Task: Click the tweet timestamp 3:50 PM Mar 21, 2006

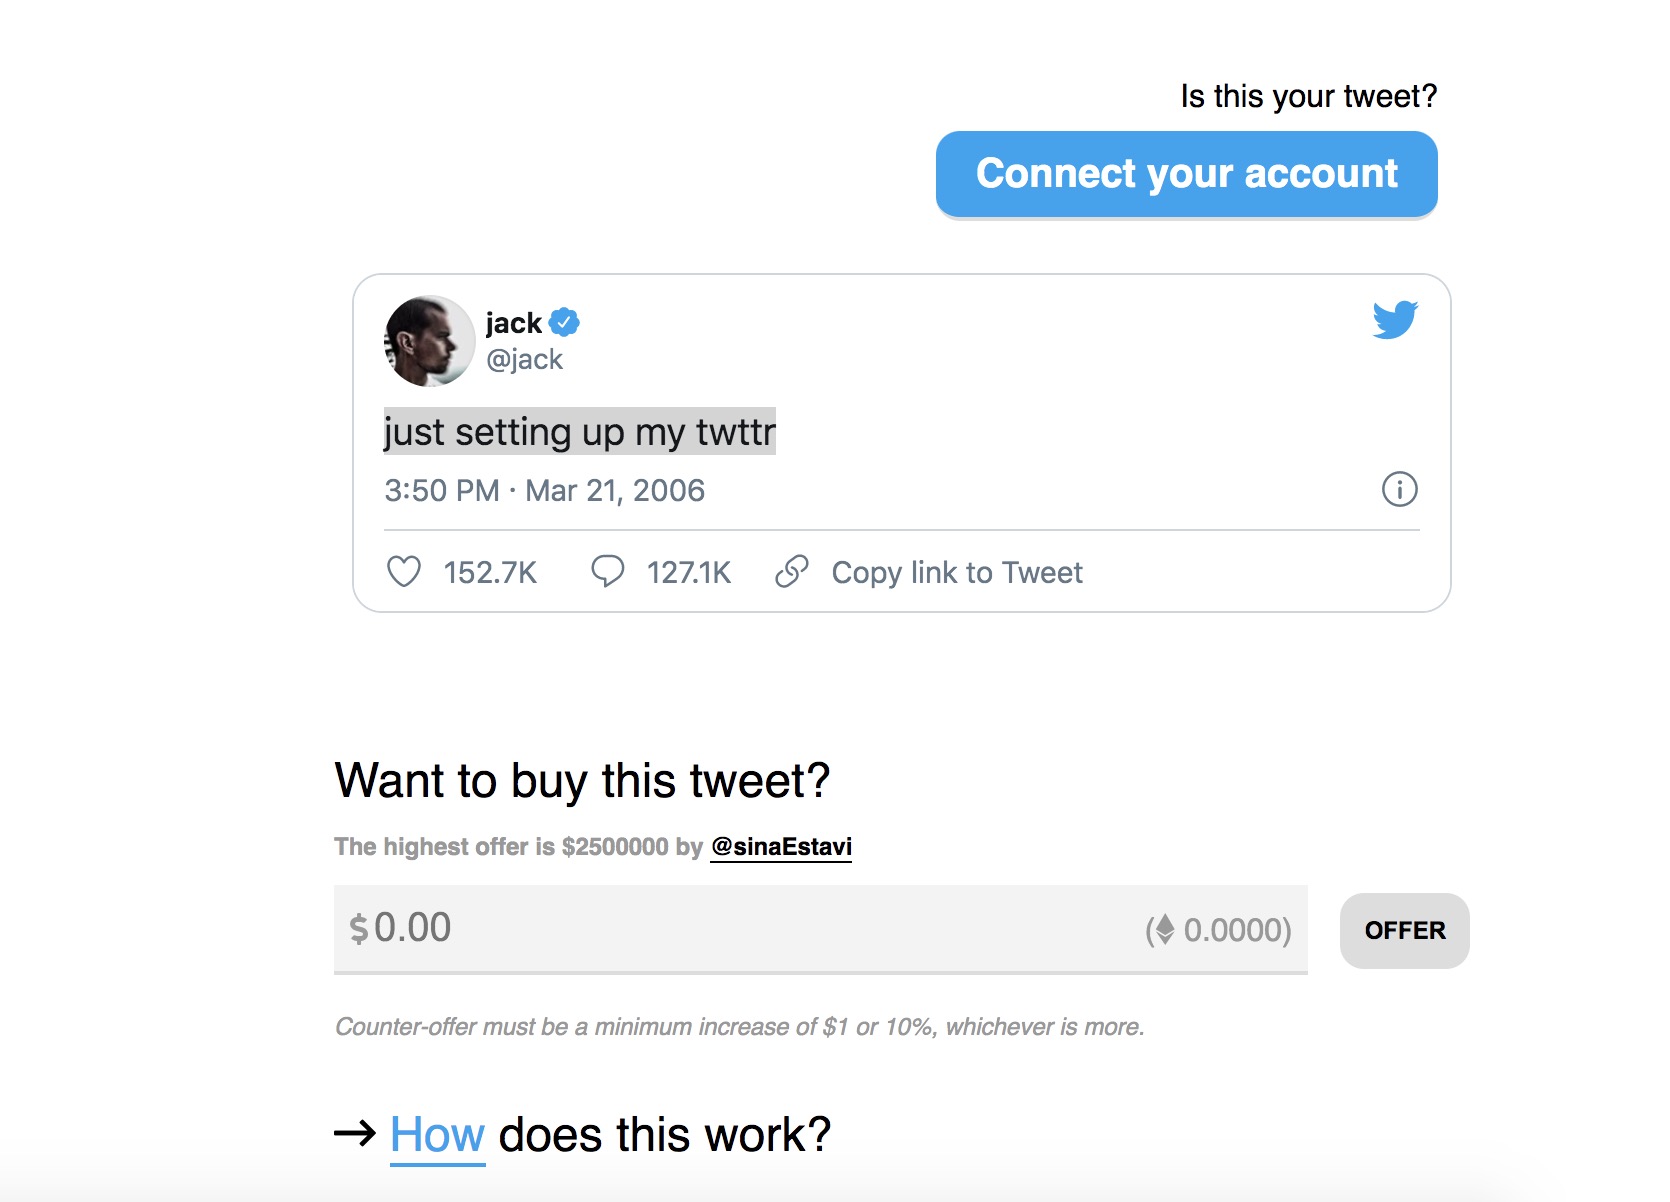Action: (544, 490)
